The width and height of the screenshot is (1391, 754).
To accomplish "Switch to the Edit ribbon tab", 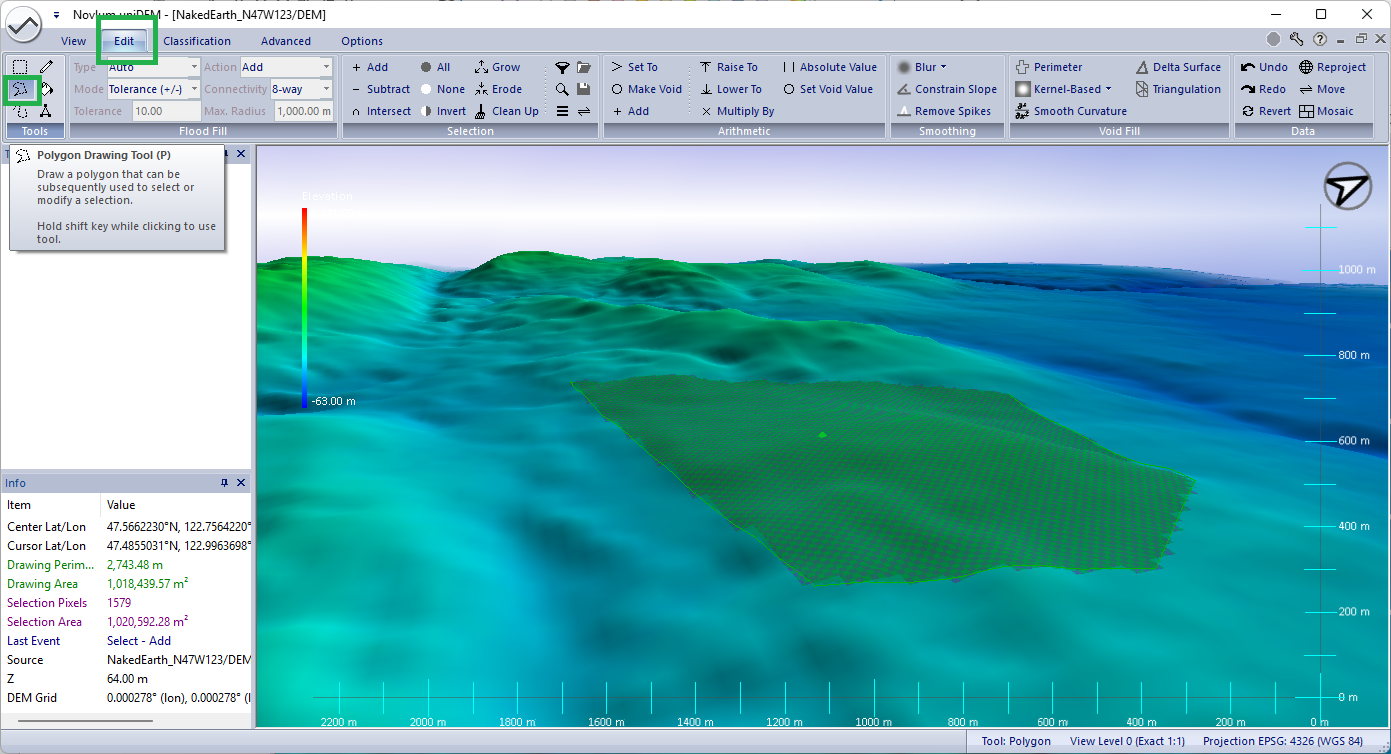I will (x=124, y=41).
